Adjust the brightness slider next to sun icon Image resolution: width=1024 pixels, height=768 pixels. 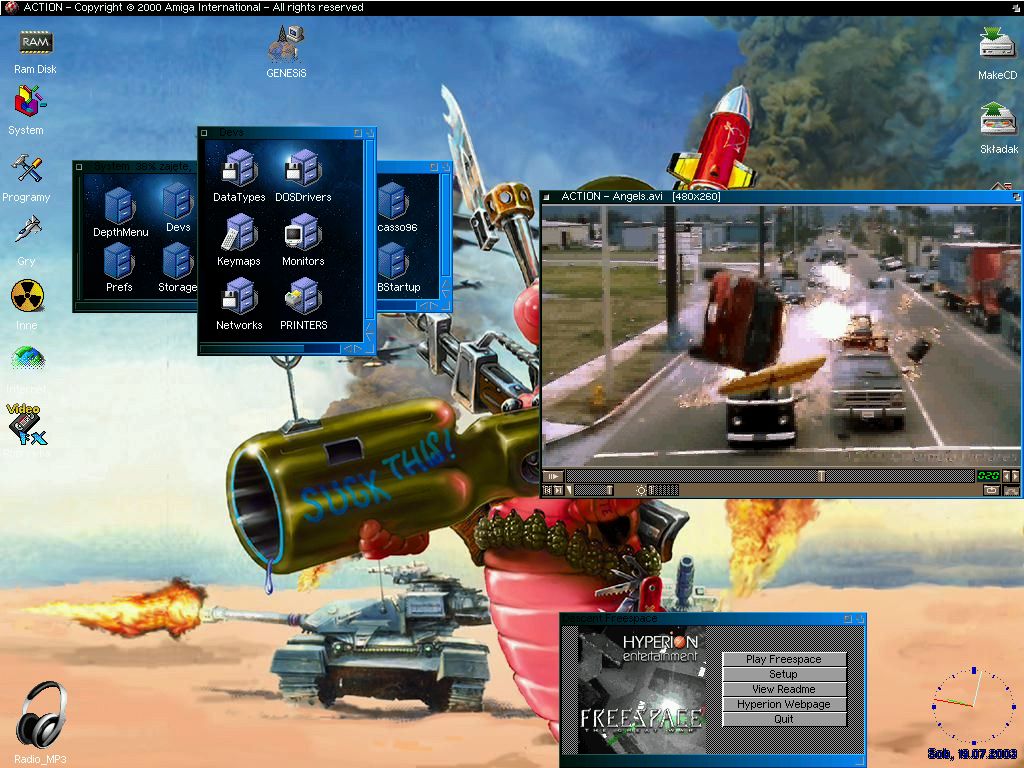pos(663,490)
